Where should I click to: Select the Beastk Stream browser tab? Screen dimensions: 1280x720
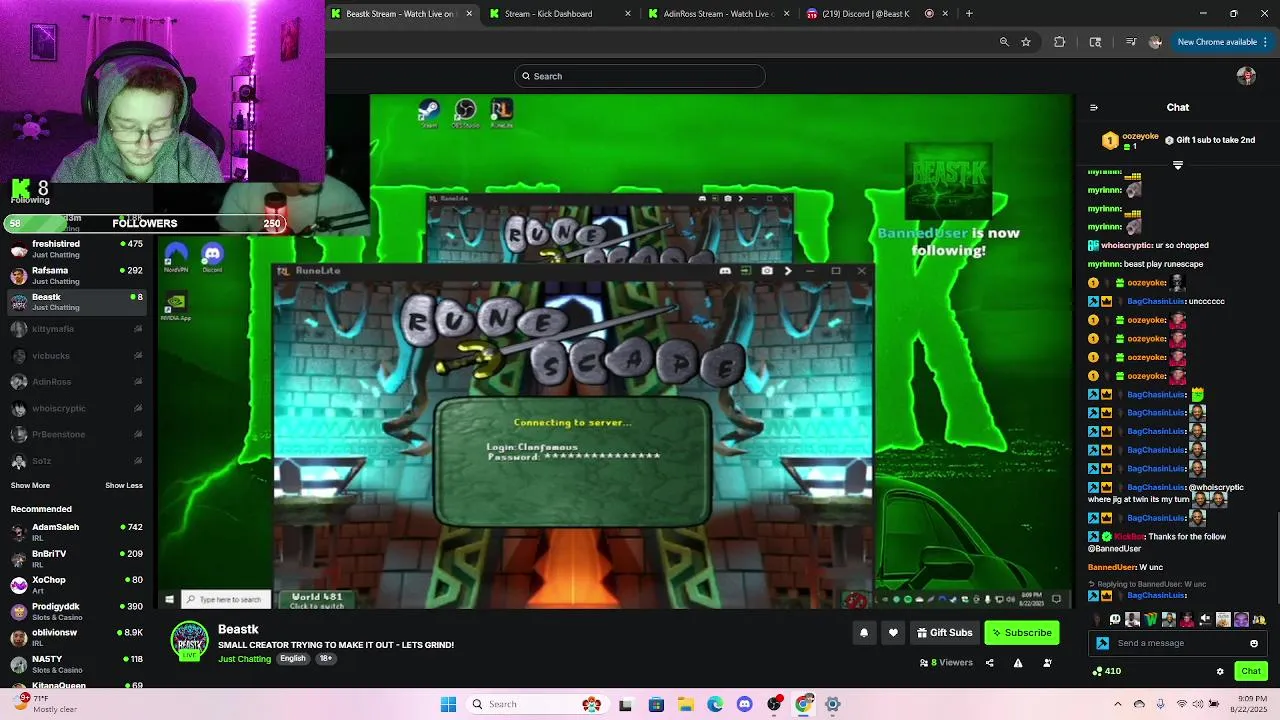point(403,13)
